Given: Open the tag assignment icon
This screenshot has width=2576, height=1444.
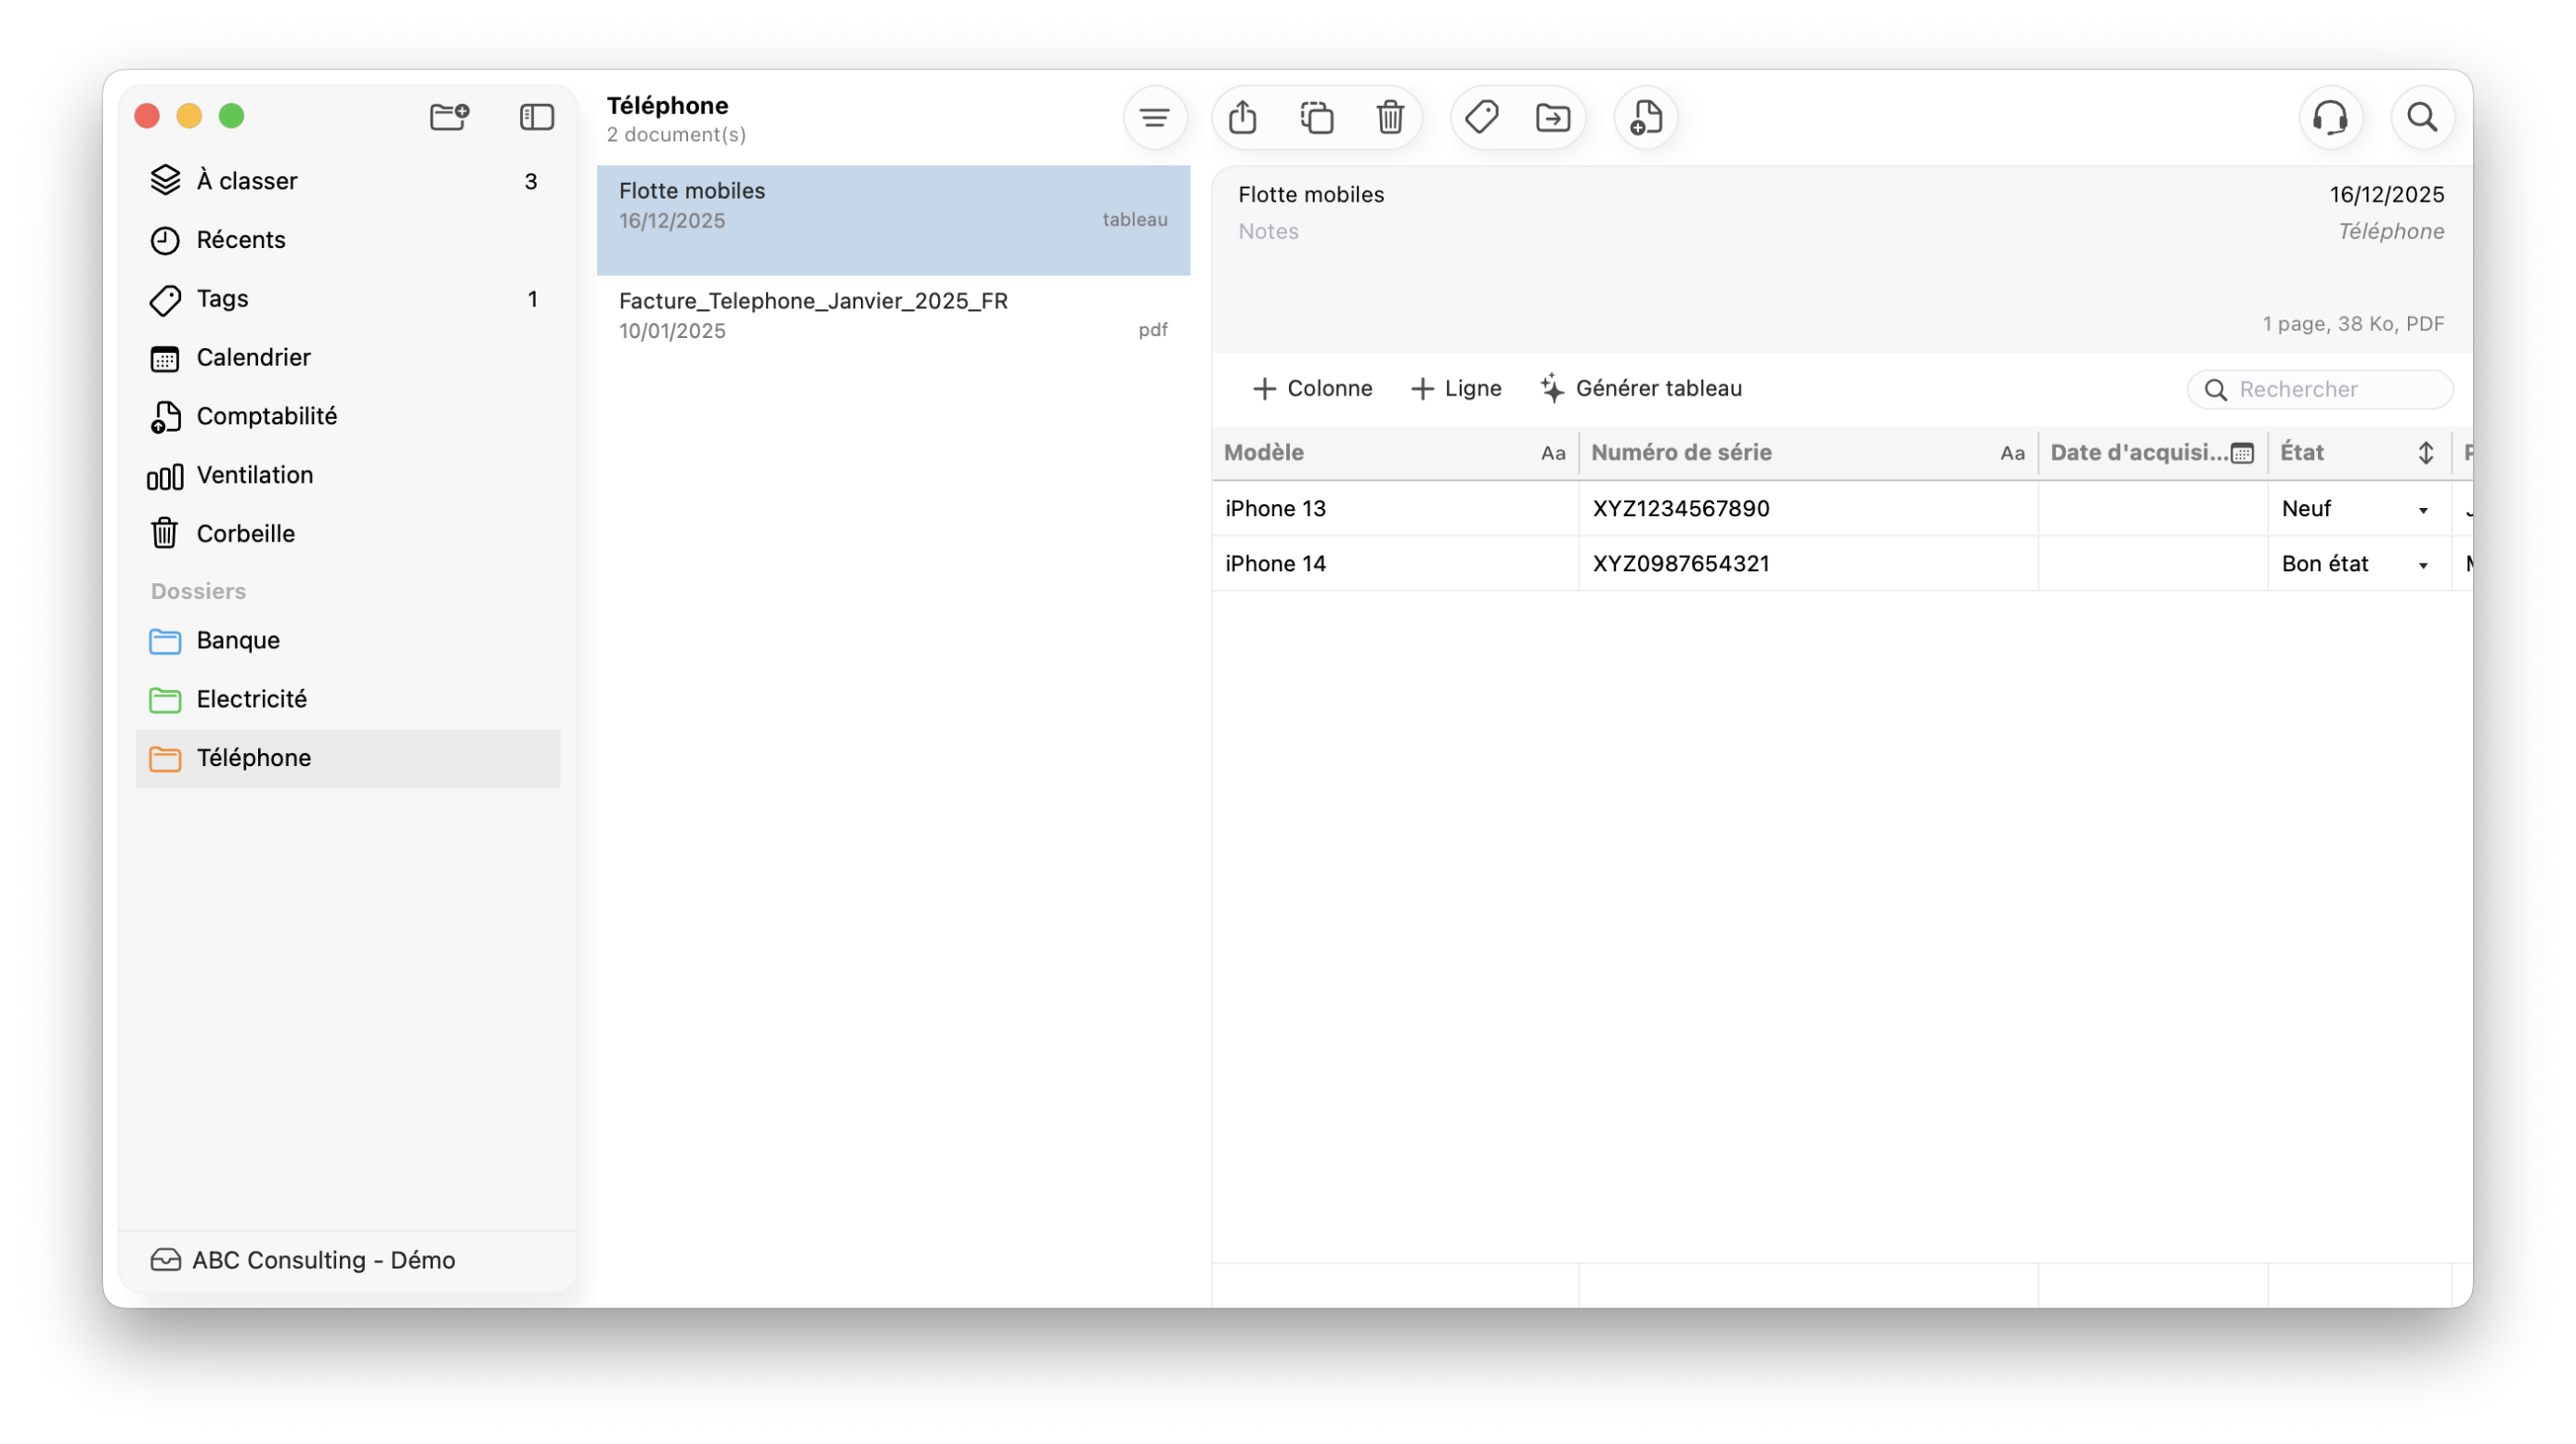Looking at the screenshot, I should [1481, 118].
